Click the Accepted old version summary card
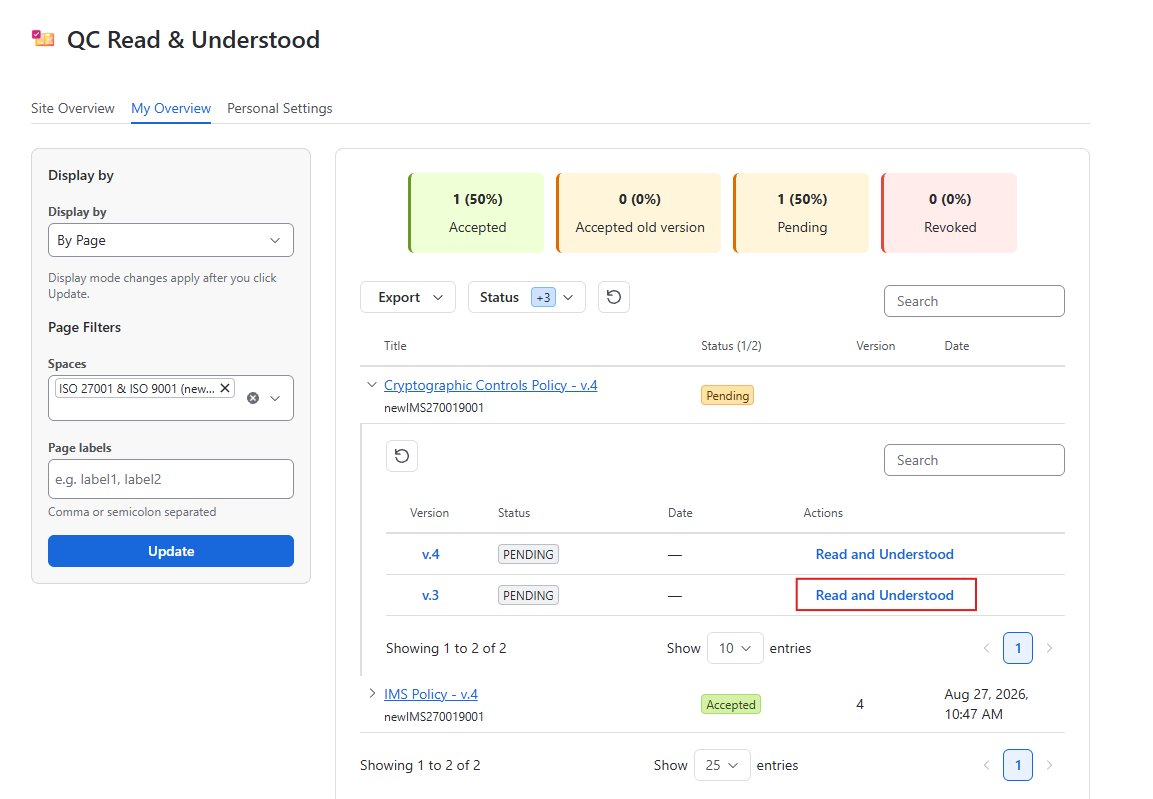 [639, 213]
